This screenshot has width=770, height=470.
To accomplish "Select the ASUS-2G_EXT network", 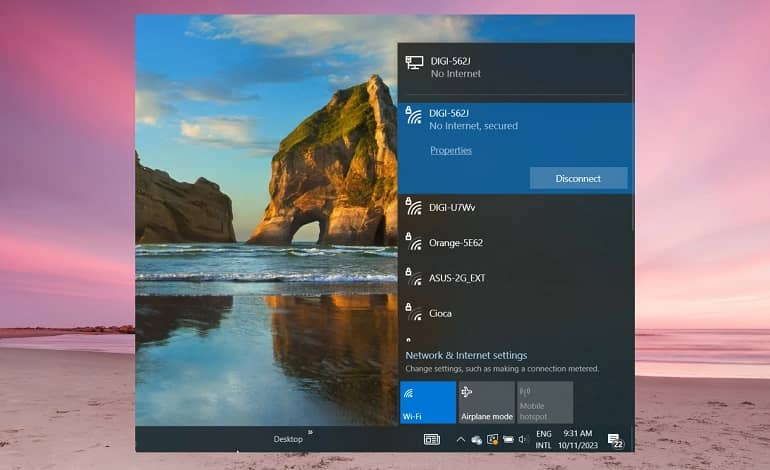I will pyautogui.click(x=515, y=278).
